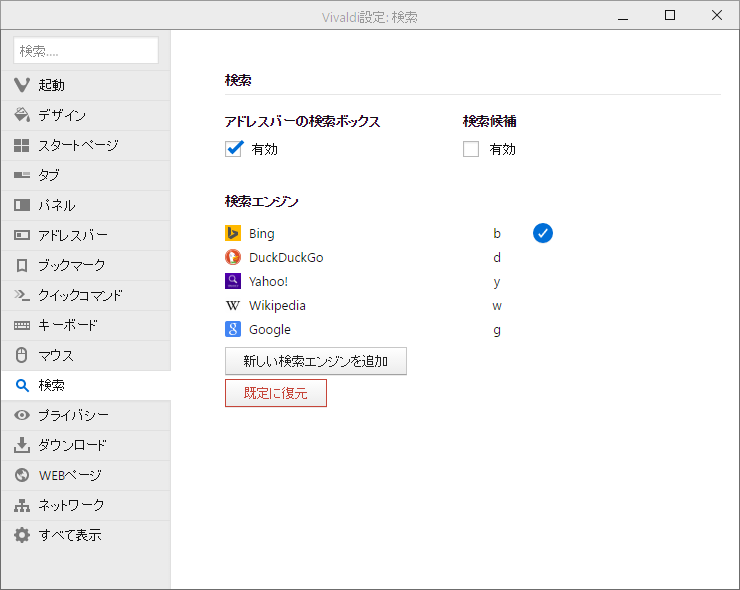
Task: Click the address bar icon beside アドレスバー
Action: (x=22, y=235)
